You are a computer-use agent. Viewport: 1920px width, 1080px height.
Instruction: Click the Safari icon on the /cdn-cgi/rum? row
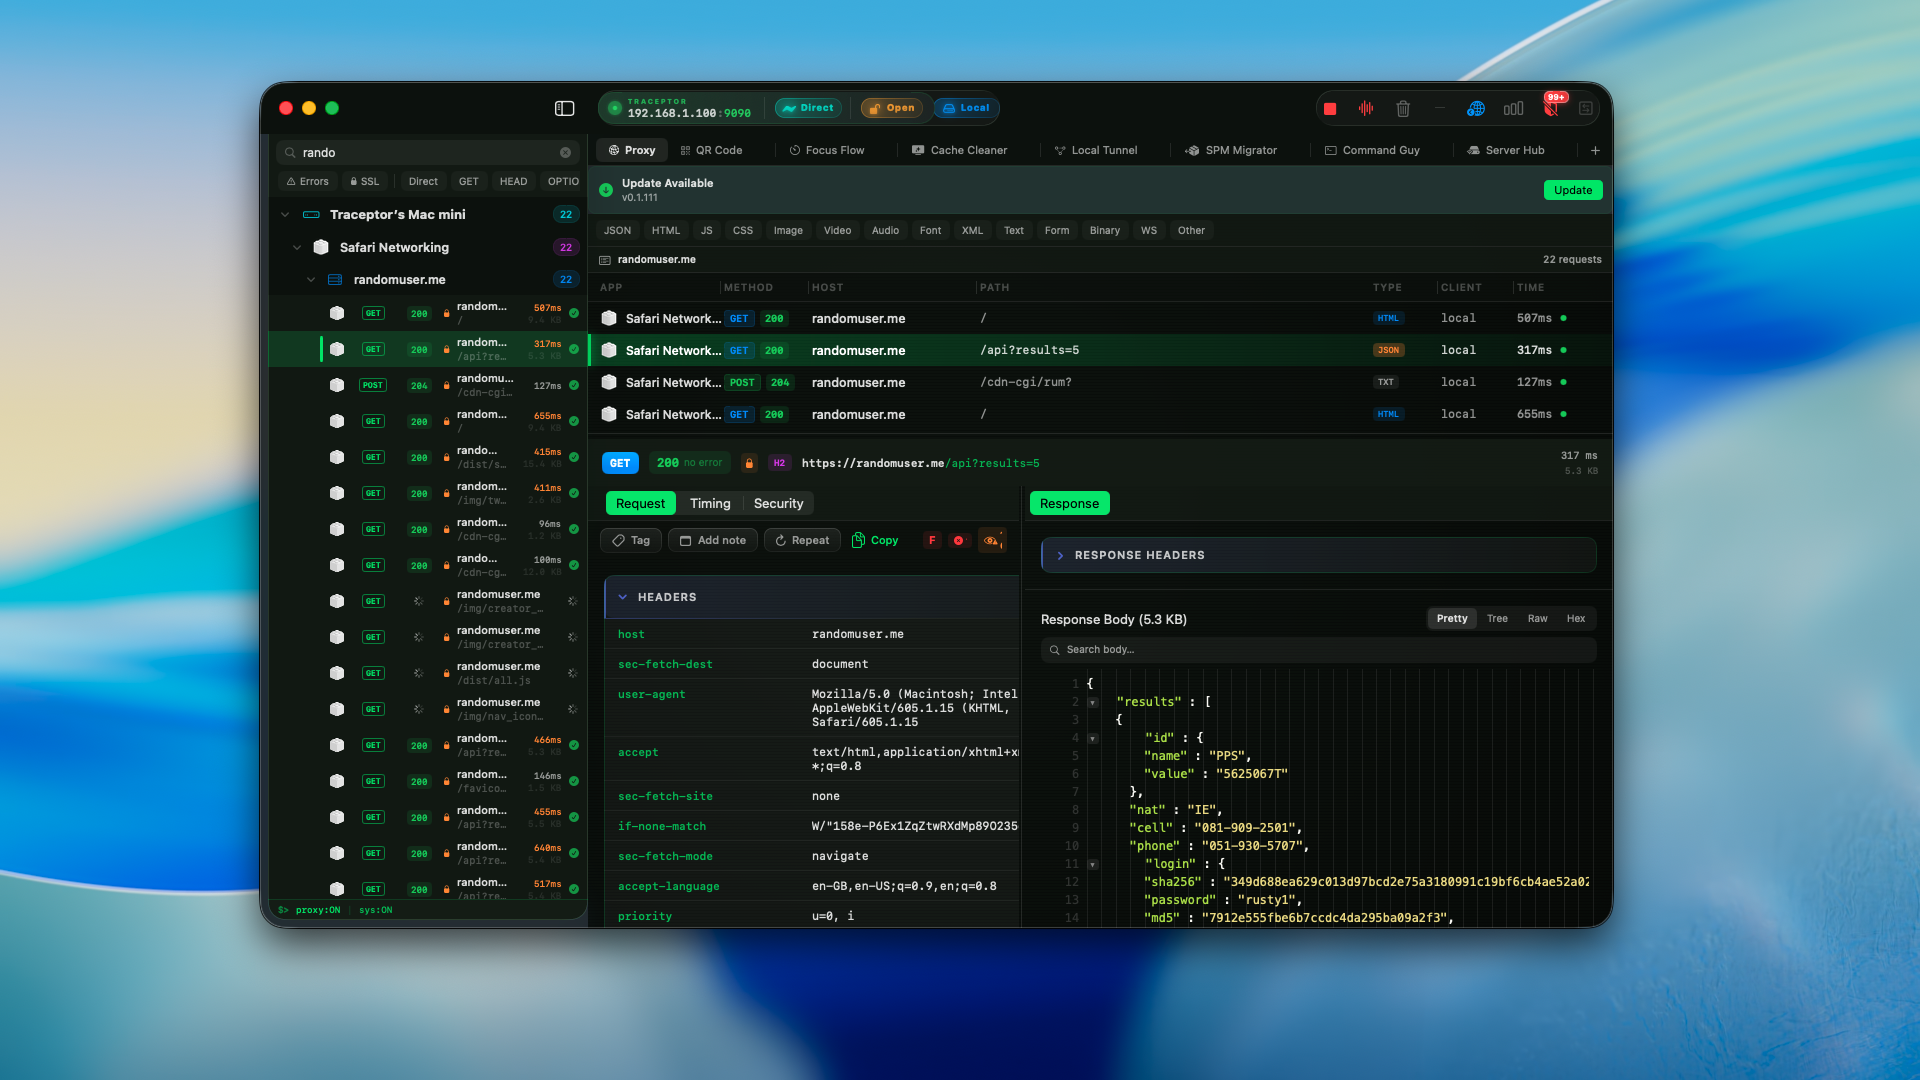609,382
